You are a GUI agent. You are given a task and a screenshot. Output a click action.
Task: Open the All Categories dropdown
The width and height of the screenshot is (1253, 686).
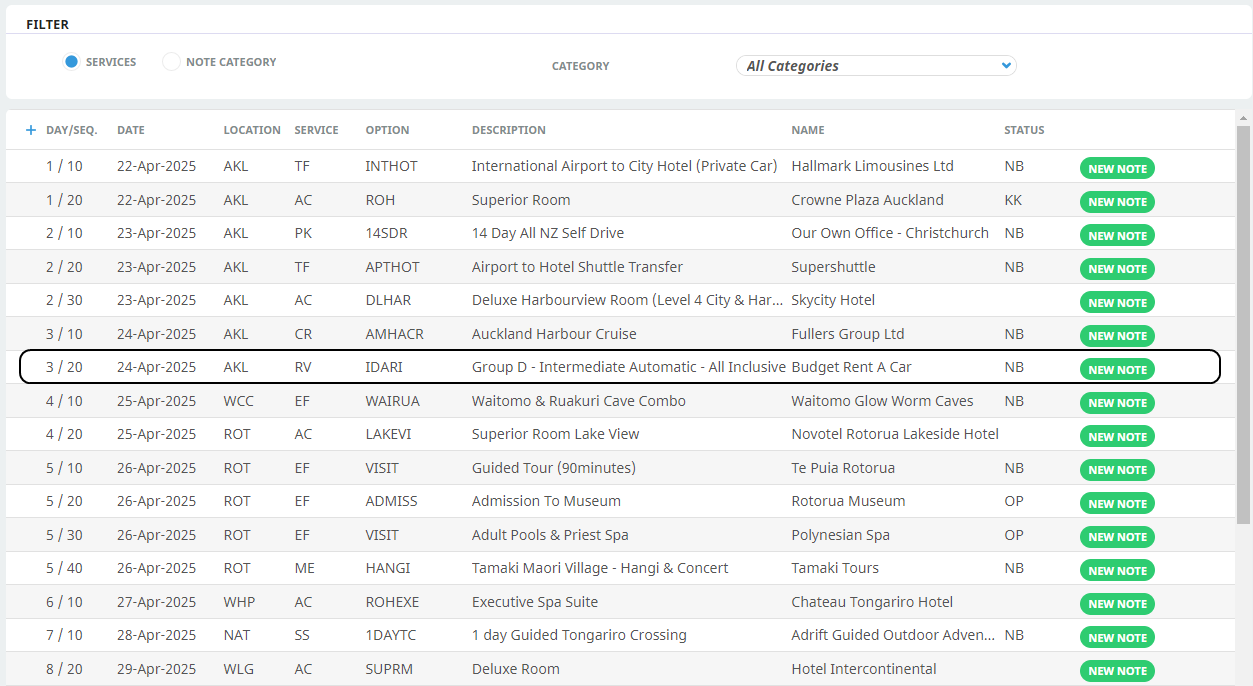tap(876, 66)
